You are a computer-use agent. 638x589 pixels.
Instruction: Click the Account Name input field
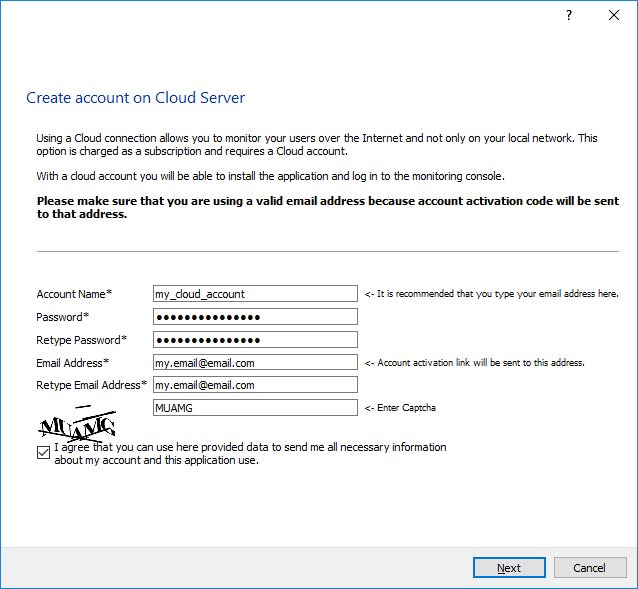pos(254,294)
